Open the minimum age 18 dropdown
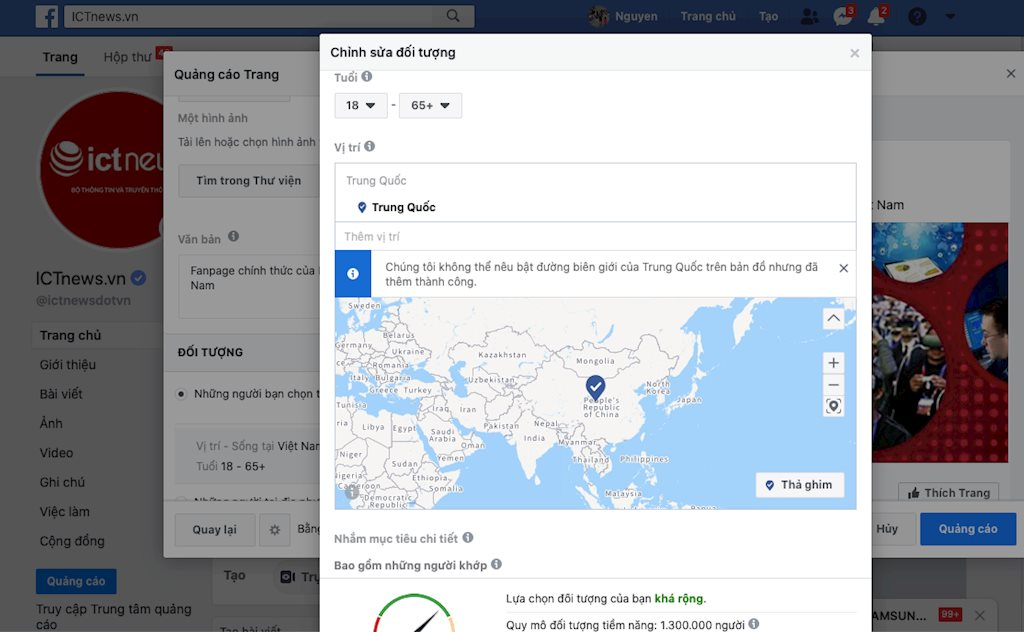1024x632 pixels. [x=361, y=105]
